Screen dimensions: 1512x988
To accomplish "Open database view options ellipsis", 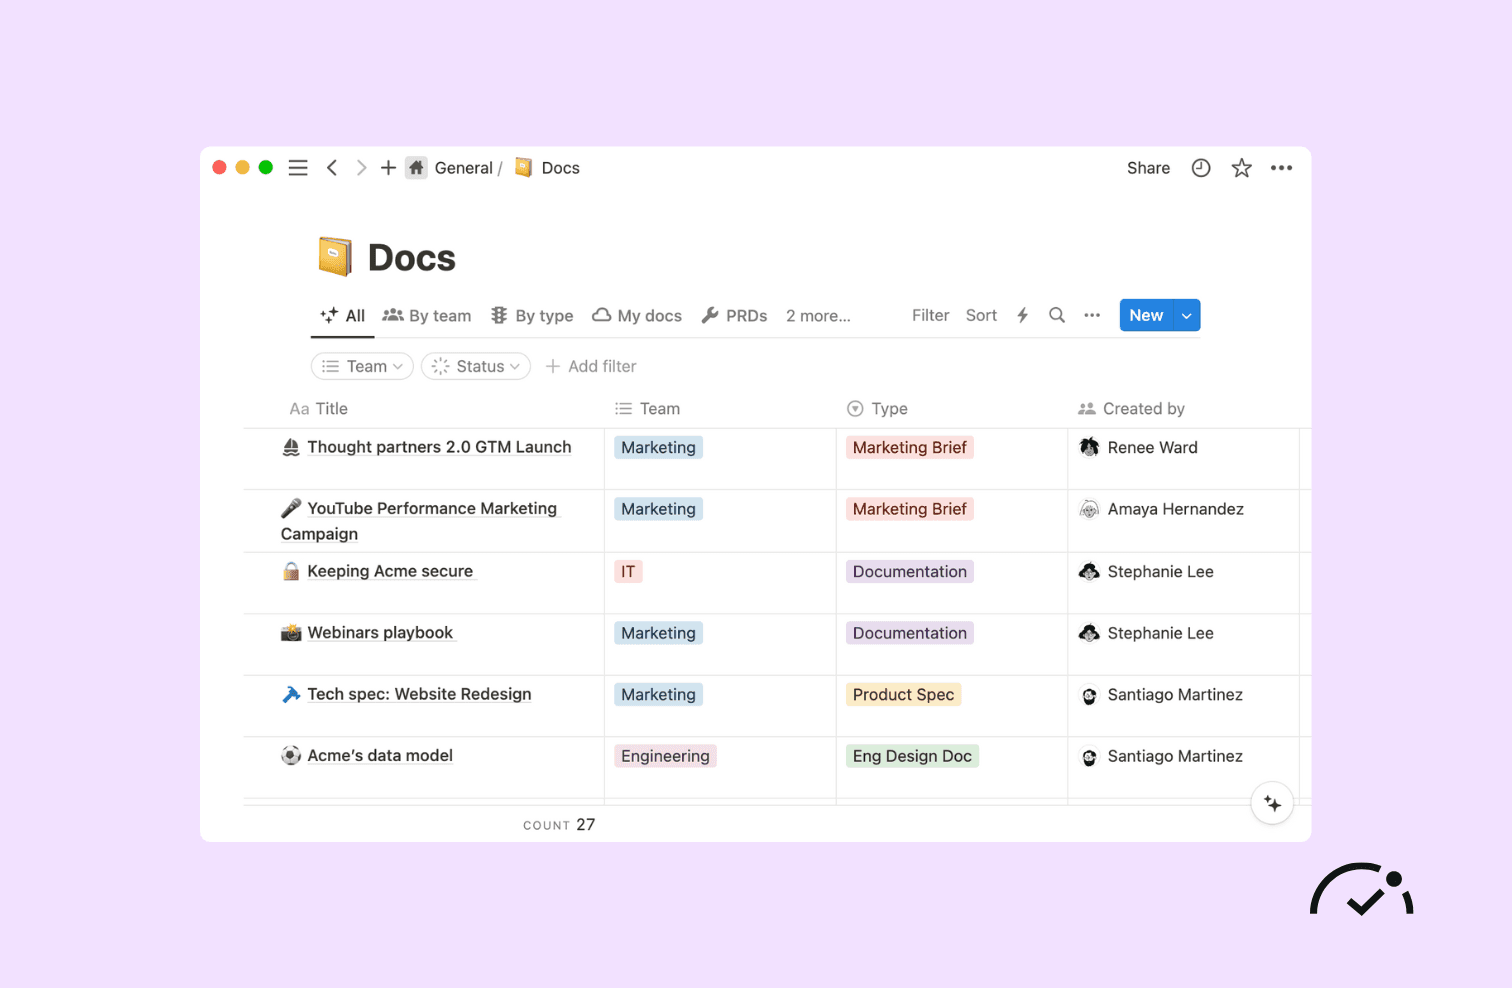I will pos(1092,315).
